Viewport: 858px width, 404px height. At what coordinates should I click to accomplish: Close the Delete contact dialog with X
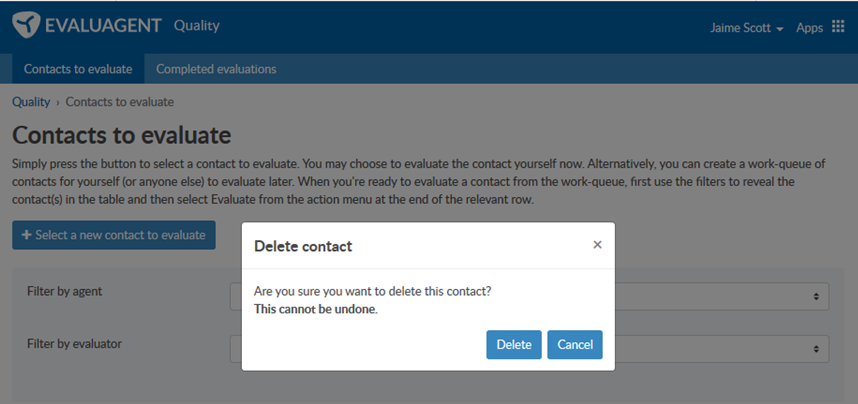(x=598, y=245)
